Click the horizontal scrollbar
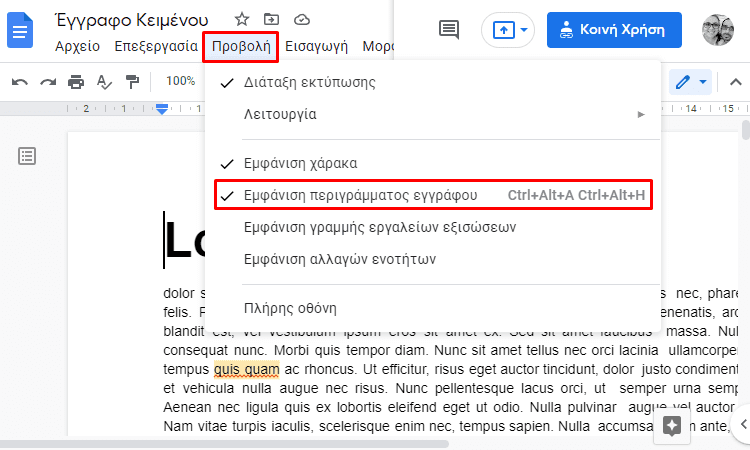The image size is (750, 450). click(224, 444)
